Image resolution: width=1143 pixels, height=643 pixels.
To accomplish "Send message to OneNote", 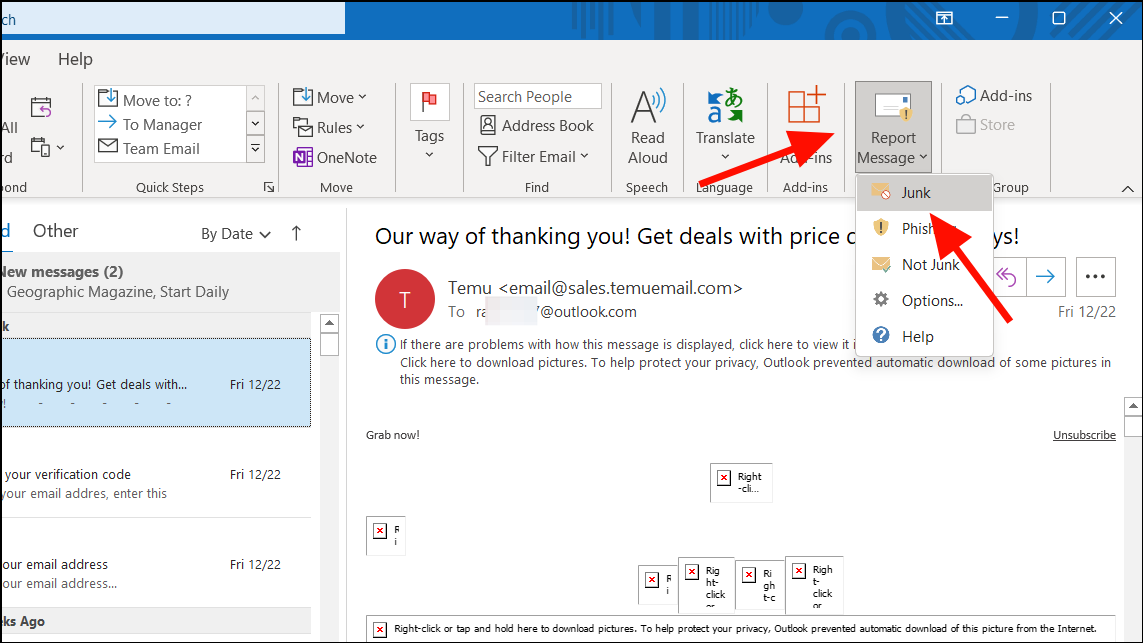I will tap(335, 157).
